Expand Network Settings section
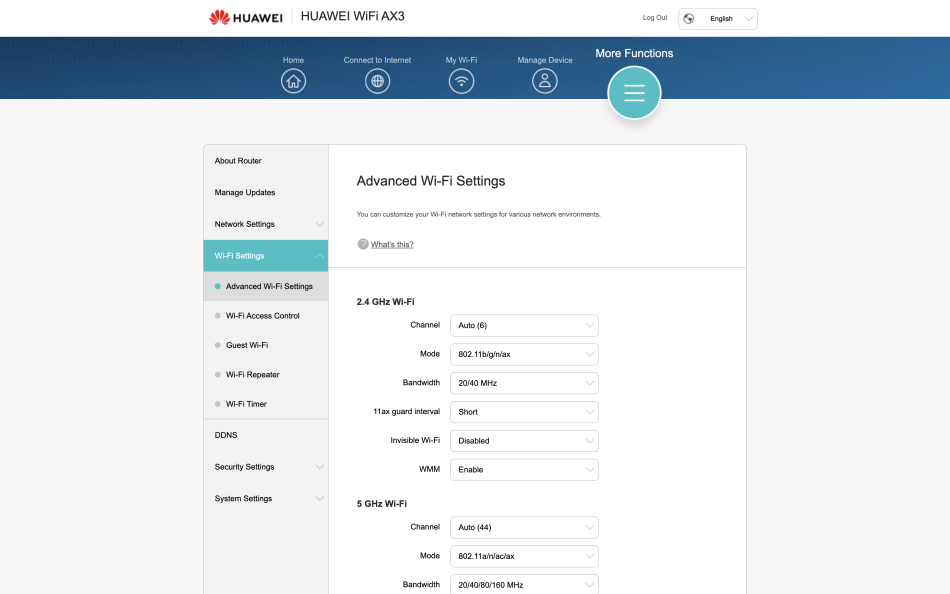 pyautogui.click(x=266, y=224)
